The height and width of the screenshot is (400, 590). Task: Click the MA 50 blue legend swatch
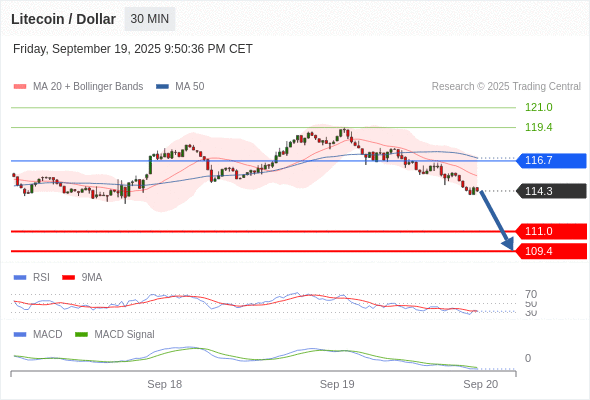point(162,87)
